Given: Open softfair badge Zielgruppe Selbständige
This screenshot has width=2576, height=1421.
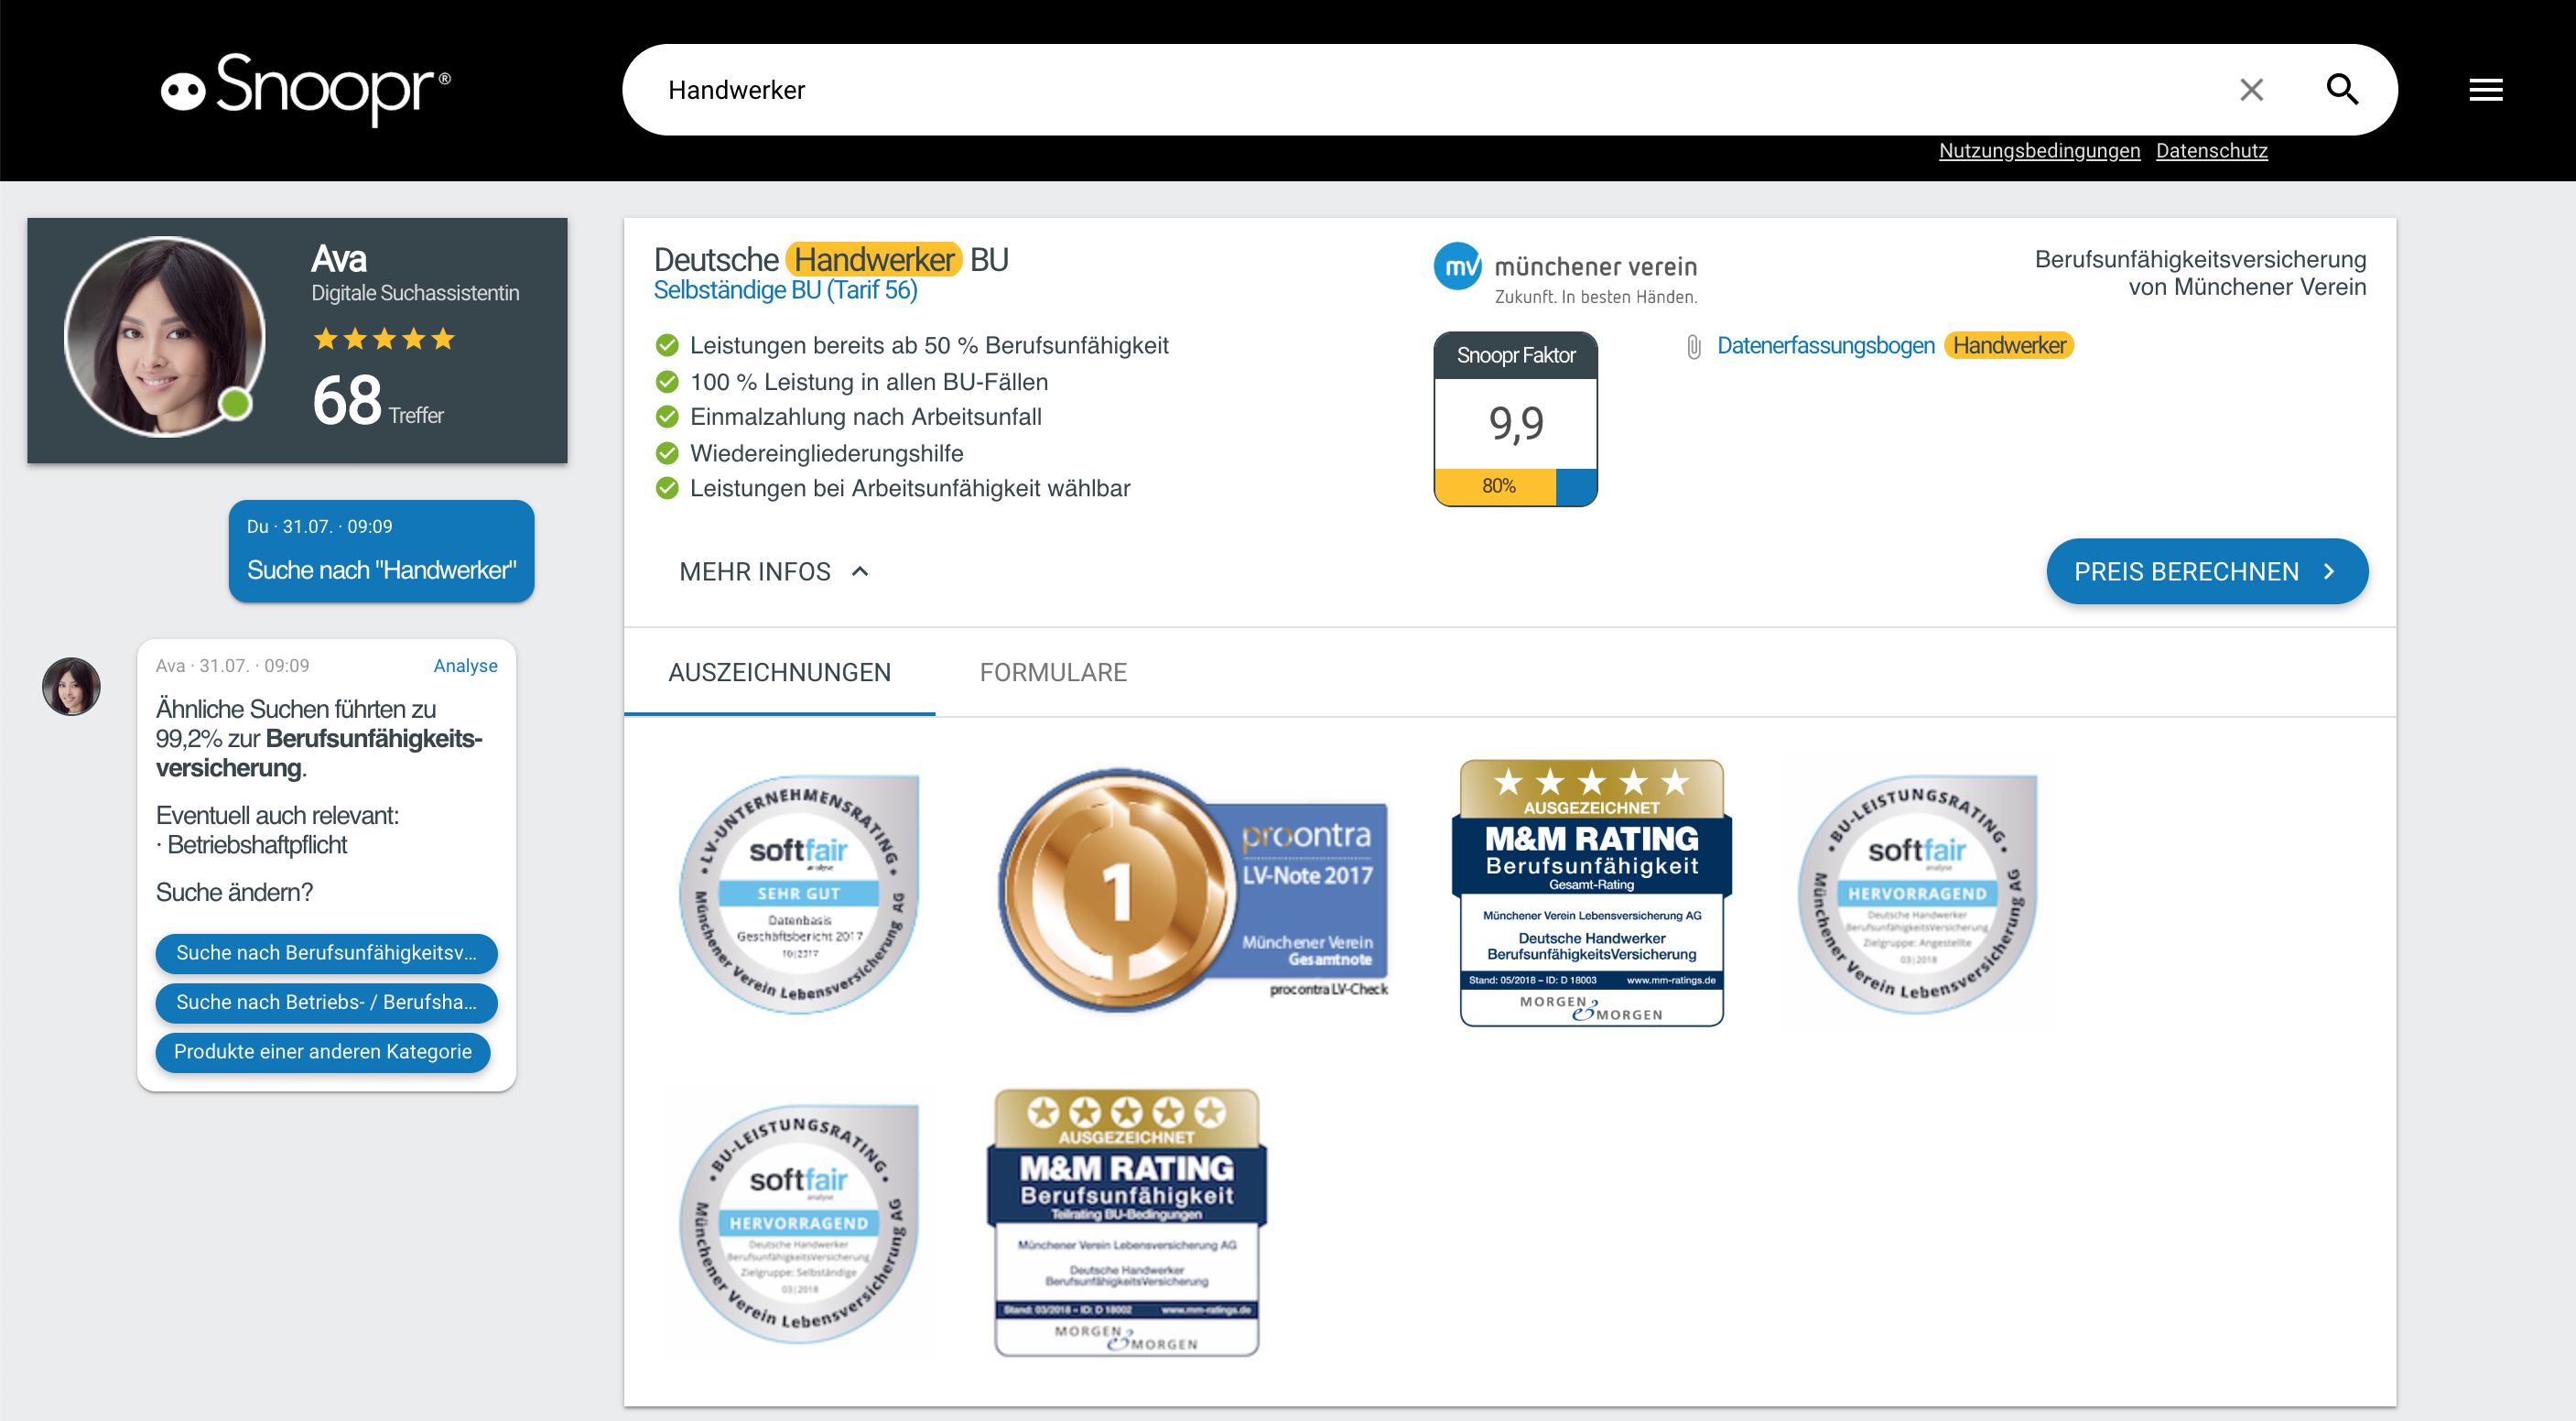Looking at the screenshot, I should (x=798, y=1224).
